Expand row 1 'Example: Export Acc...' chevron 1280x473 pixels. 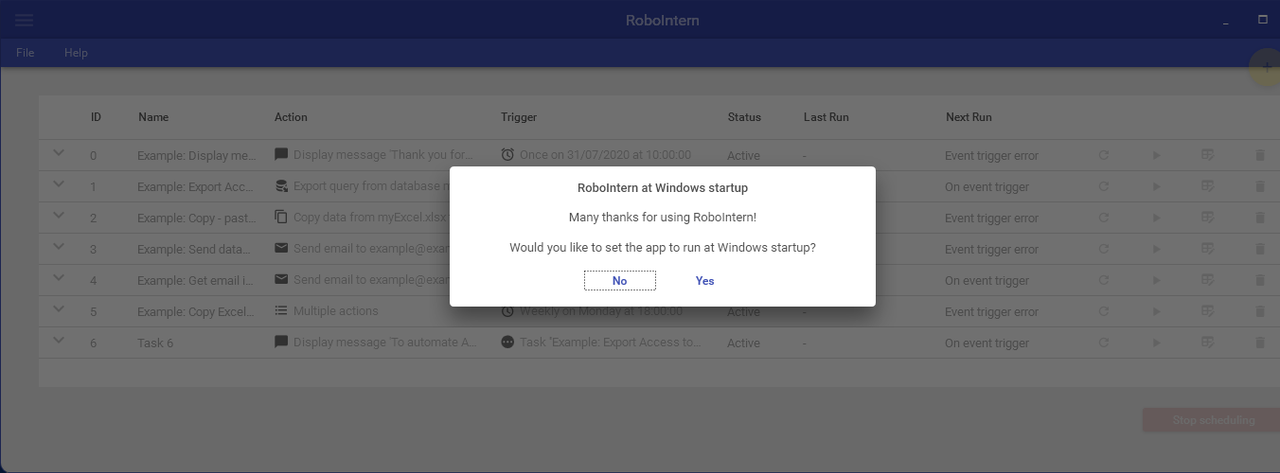pos(58,184)
